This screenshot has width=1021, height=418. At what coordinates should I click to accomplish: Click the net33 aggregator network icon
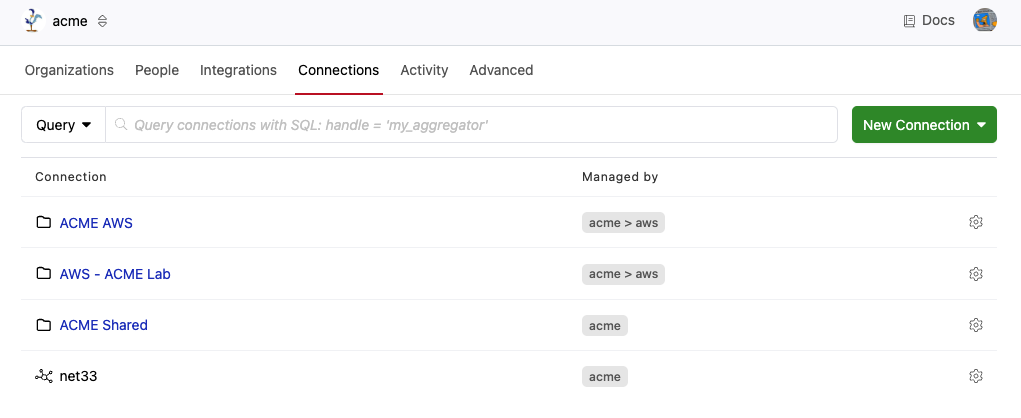[x=43, y=376]
